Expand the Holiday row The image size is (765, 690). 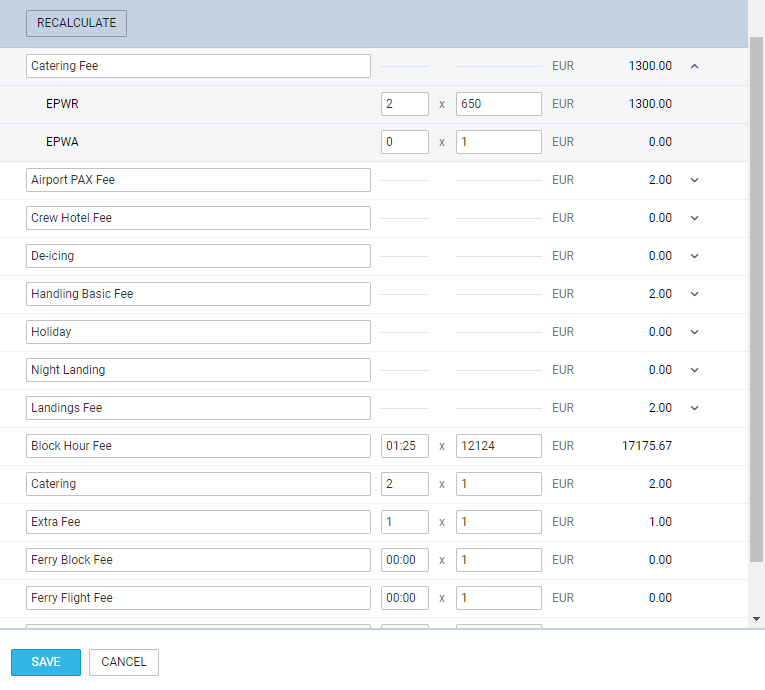click(695, 332)
